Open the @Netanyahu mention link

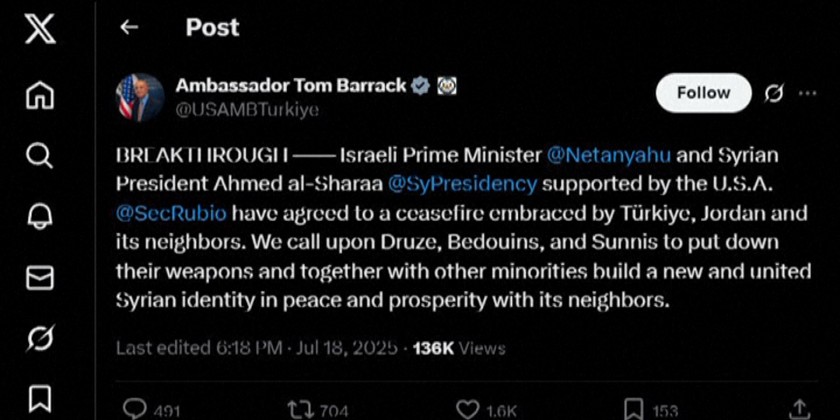point(608,157)
